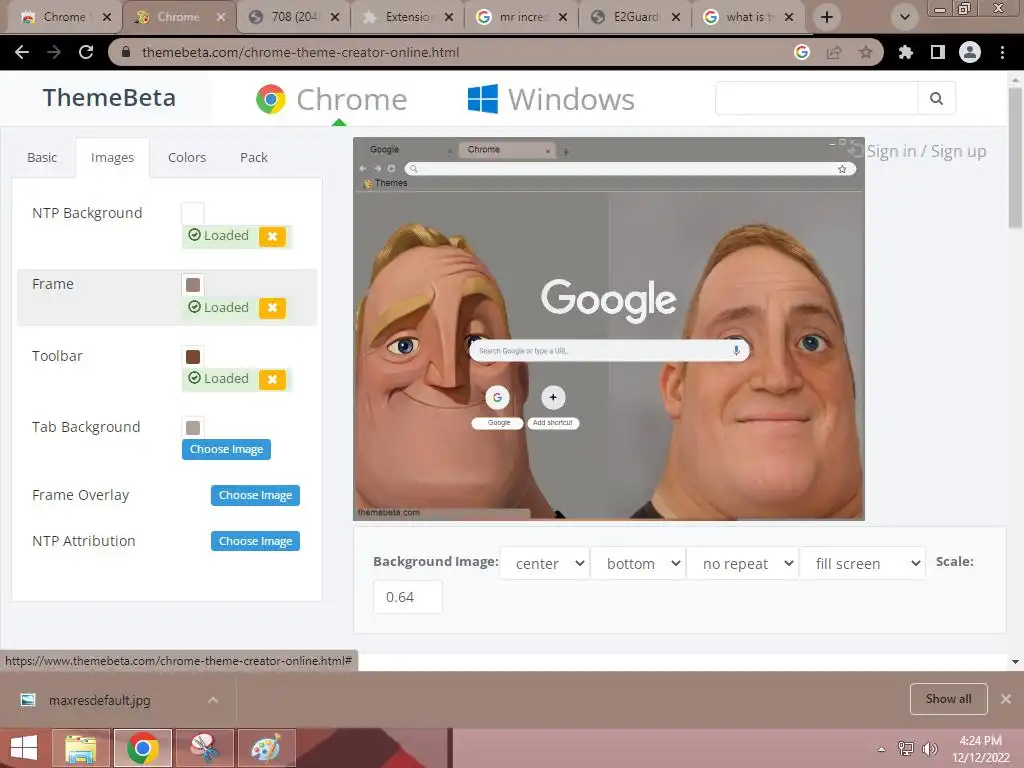Remove the loaded Frame image

pos(272,308)
